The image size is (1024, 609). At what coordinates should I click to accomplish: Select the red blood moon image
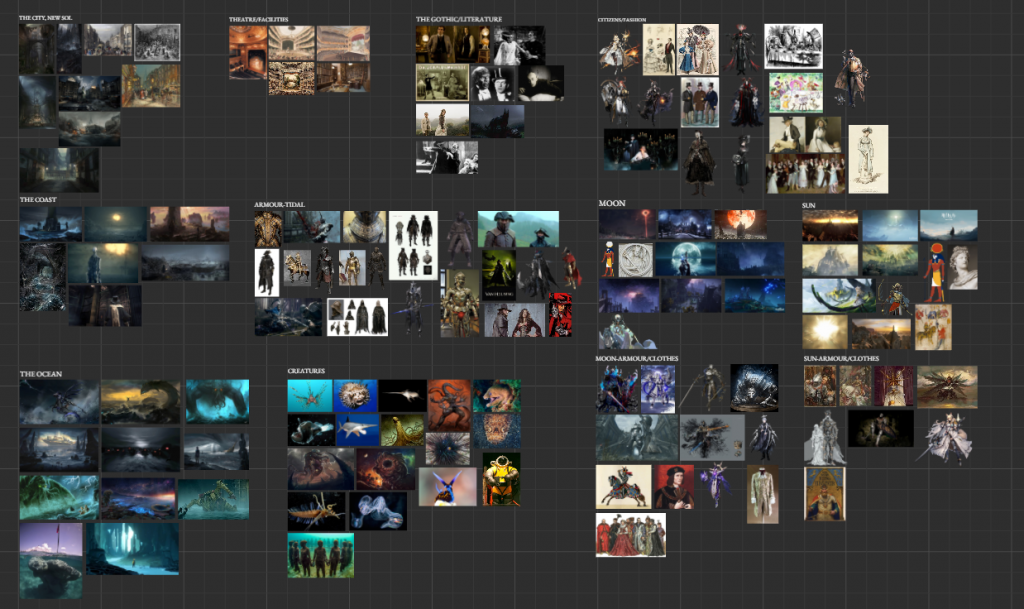pos(740,225)
